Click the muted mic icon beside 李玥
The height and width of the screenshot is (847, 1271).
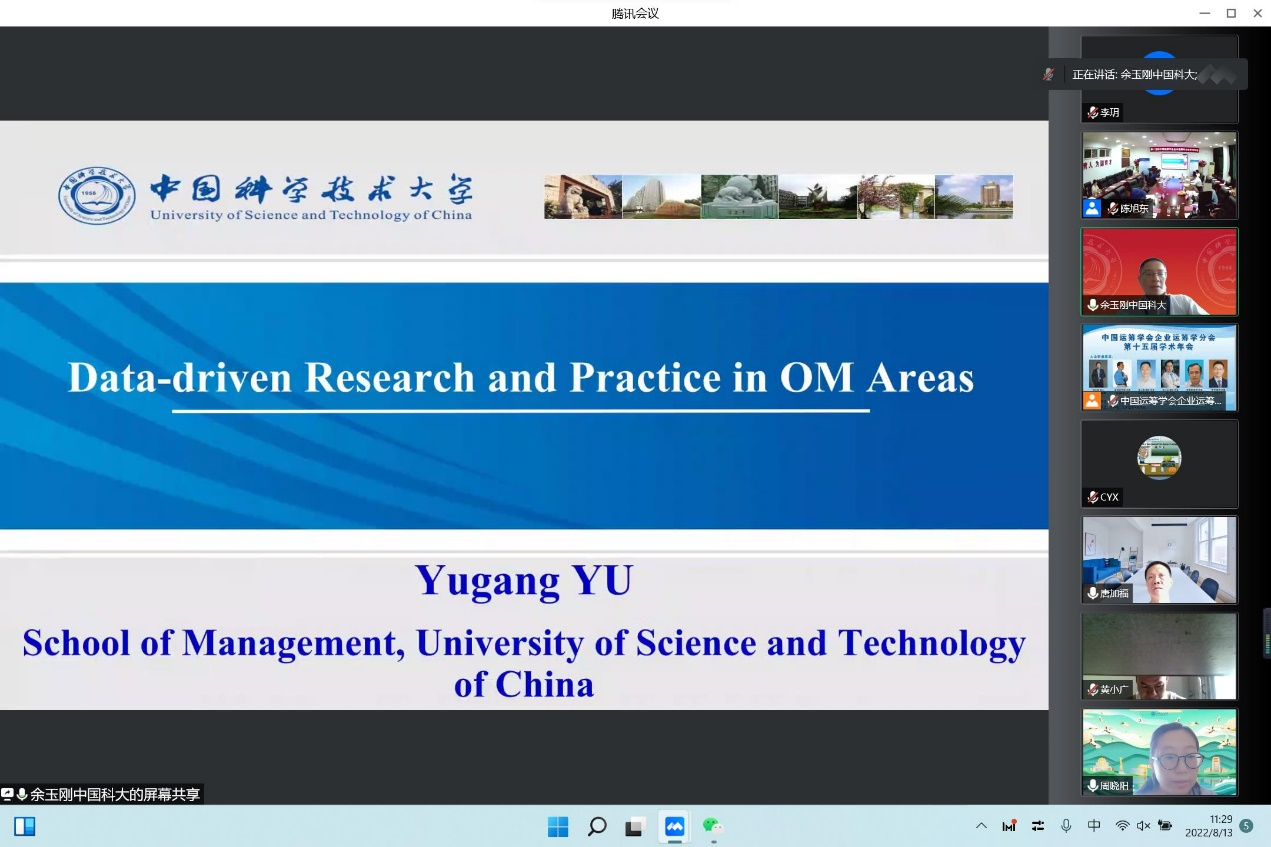(x=1093, y=113)
